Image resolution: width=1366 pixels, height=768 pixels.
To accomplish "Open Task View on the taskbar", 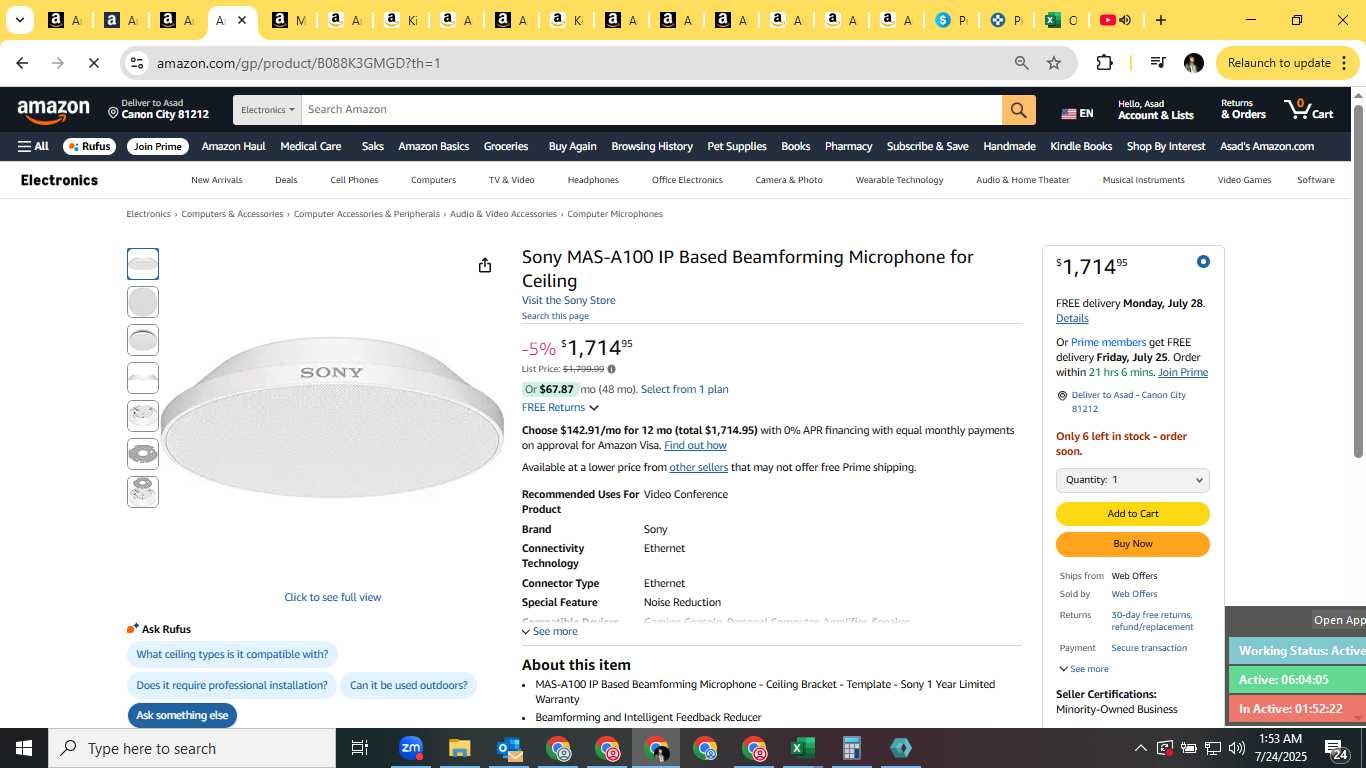I will (x=360, y=748).
